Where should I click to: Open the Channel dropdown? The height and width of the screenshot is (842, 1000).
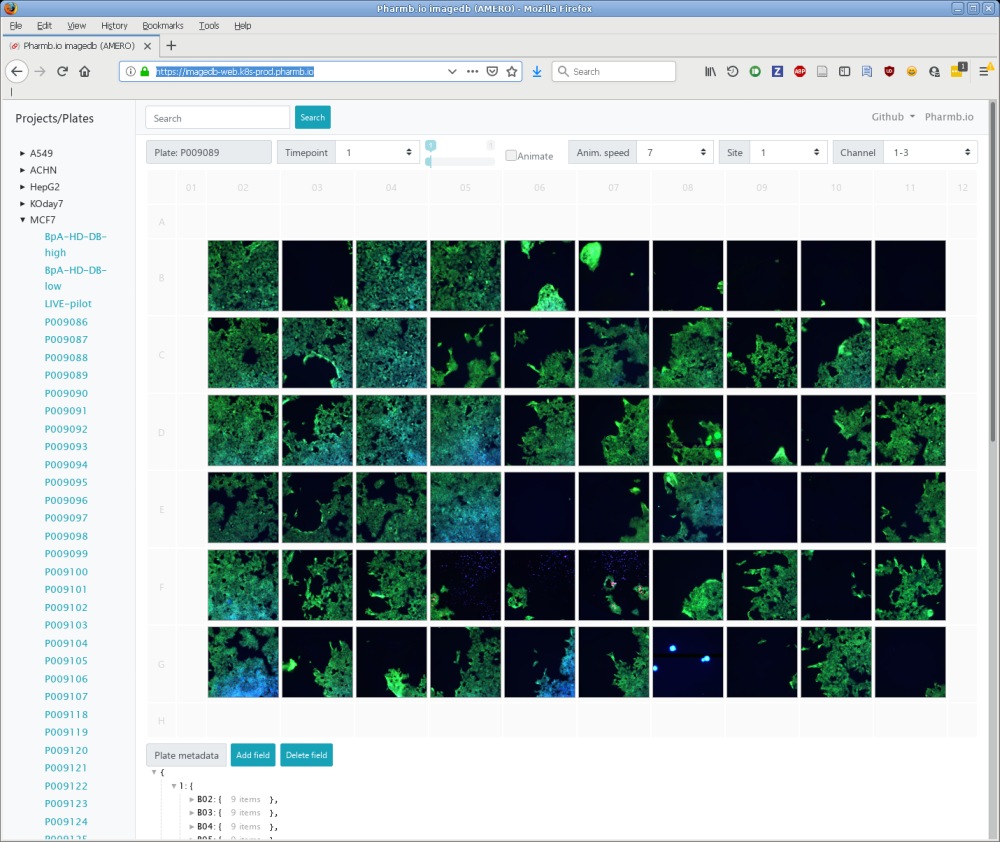930,152
